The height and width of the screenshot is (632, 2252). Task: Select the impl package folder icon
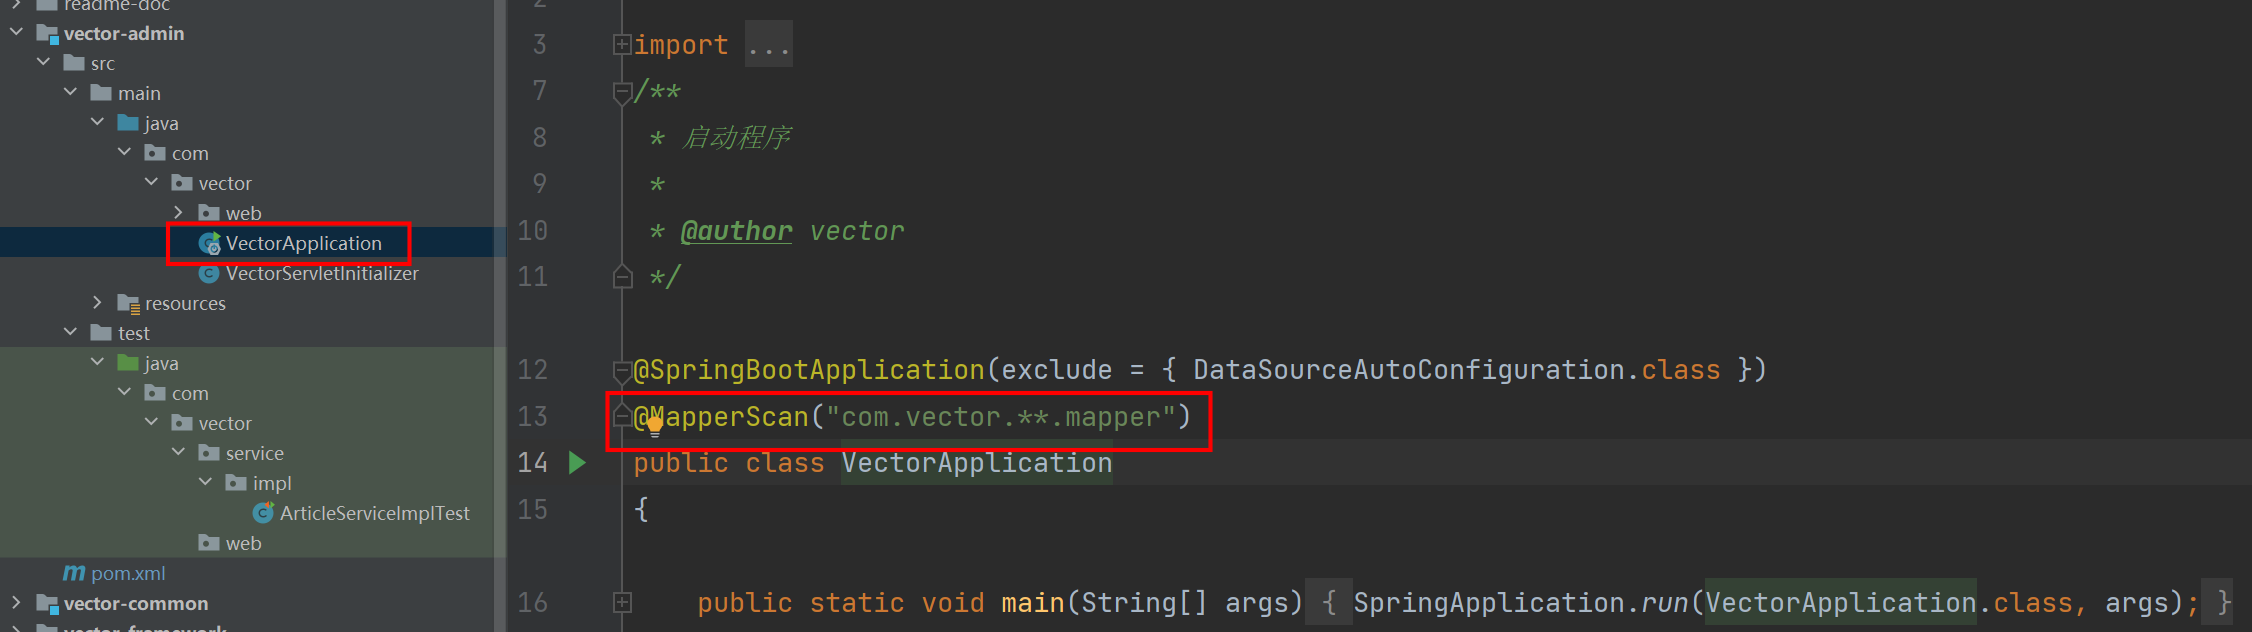pyautogui.click(x=236, y=483)
